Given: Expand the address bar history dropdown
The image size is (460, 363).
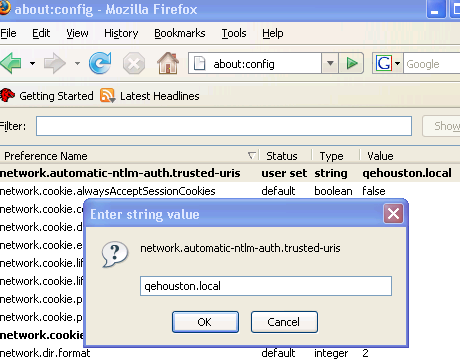Looking at the screenshot, I should [330, 63].
